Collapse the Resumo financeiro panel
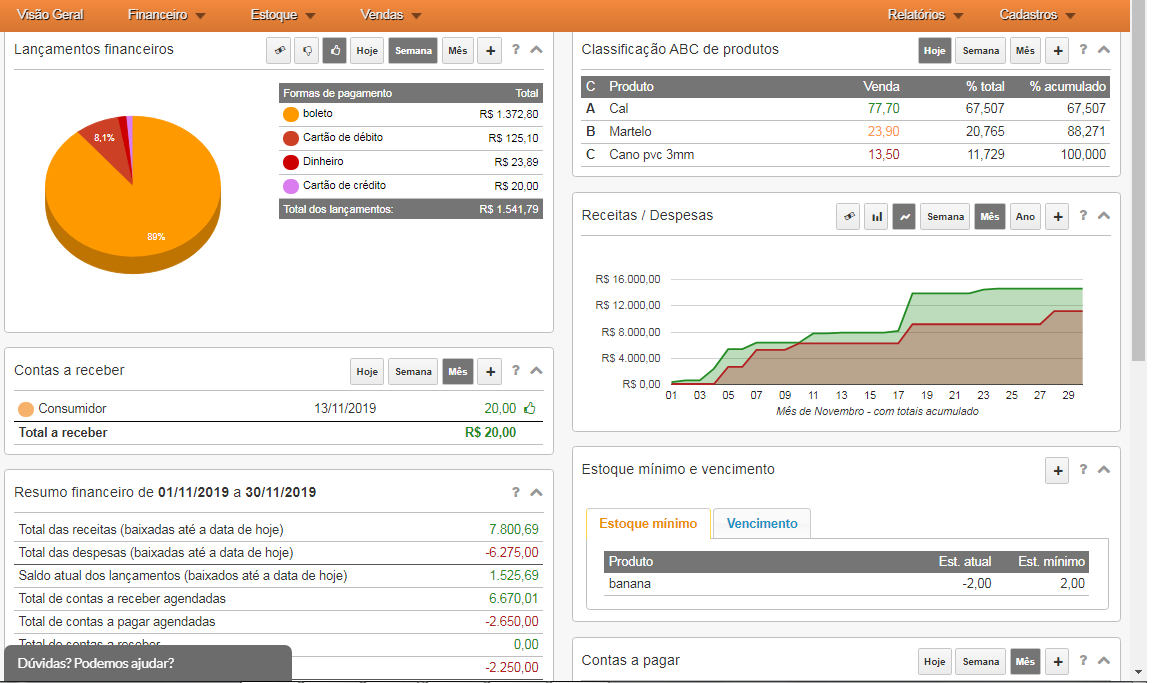 tap(537, 492)
